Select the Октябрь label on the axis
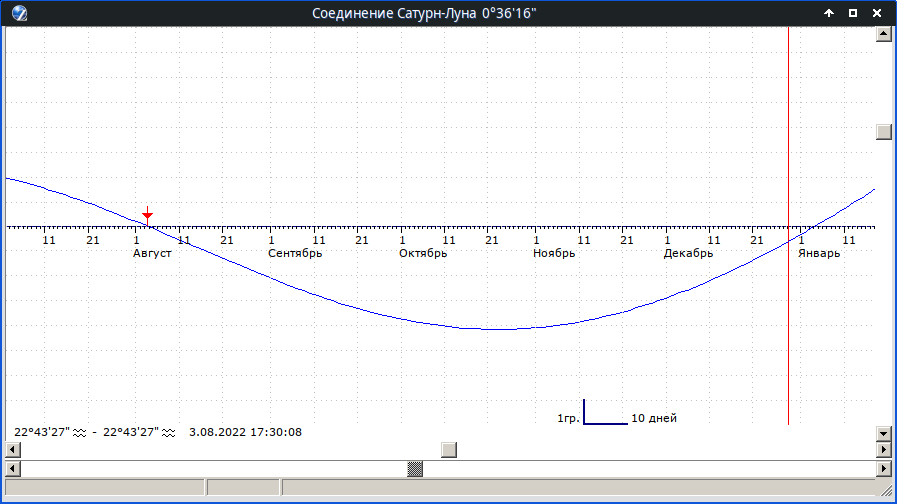The height and width of the screenshot is (504, 897). point(422,254)
